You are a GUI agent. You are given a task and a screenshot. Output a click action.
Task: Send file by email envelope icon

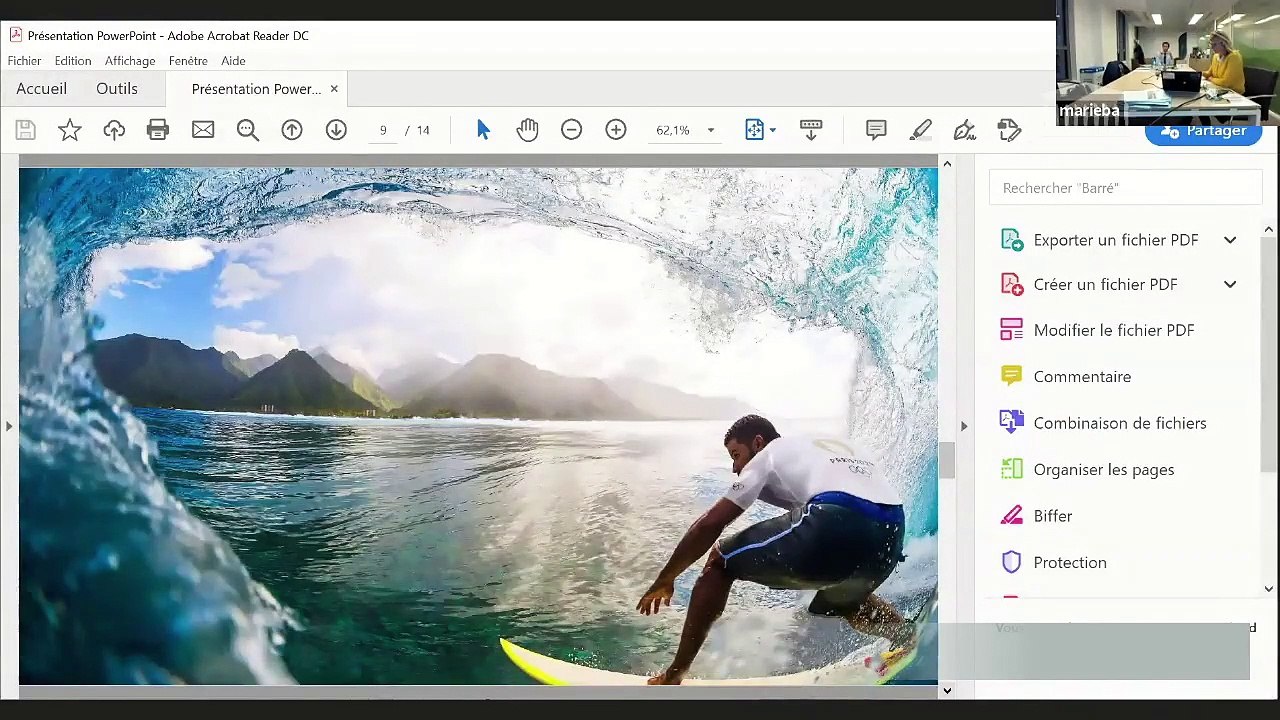coord(203,130)
